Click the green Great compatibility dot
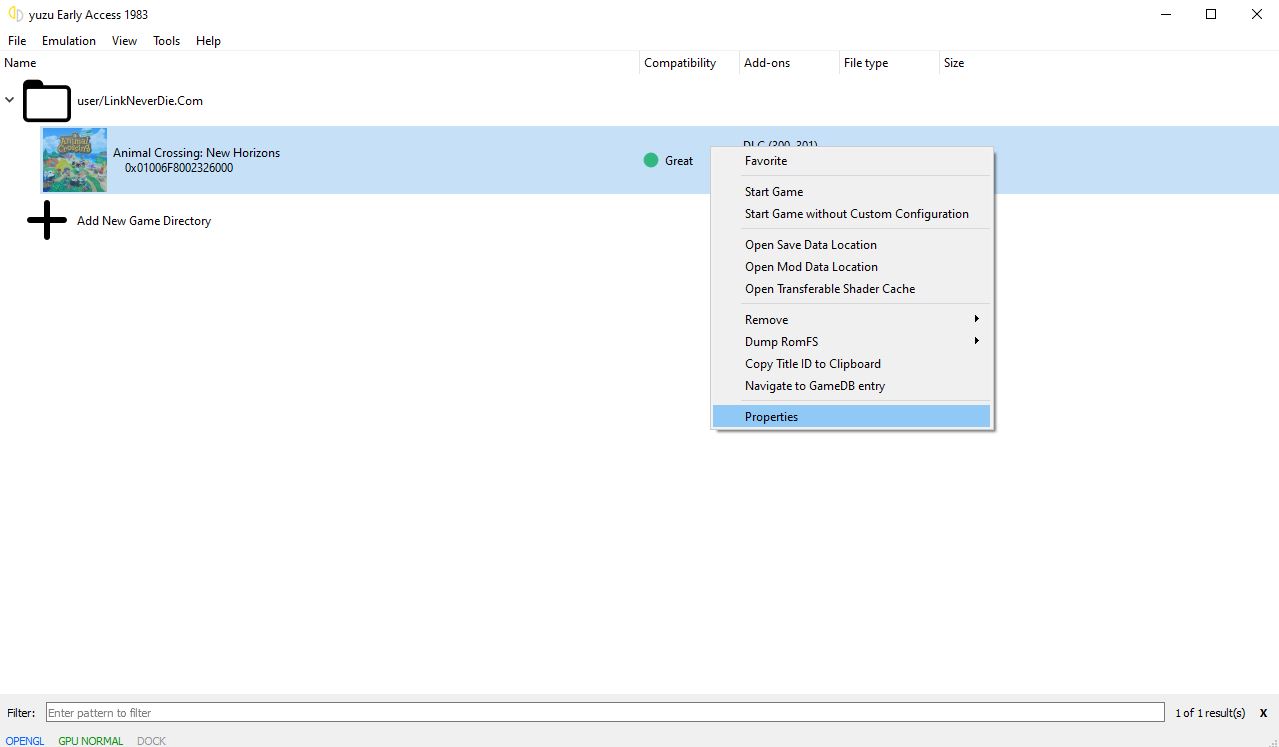The width and height of the screenshot is (1279, 747). (651, 160)
